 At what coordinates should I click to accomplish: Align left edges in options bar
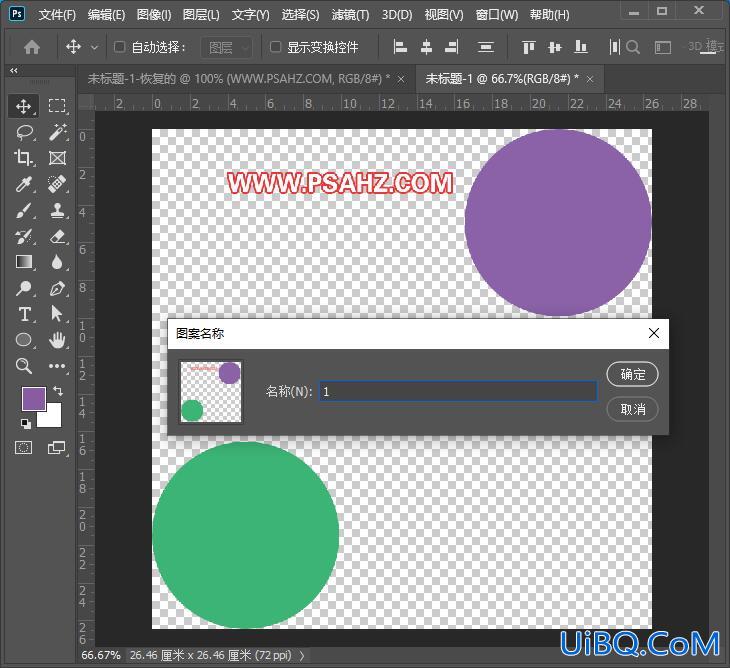[400, 47]
